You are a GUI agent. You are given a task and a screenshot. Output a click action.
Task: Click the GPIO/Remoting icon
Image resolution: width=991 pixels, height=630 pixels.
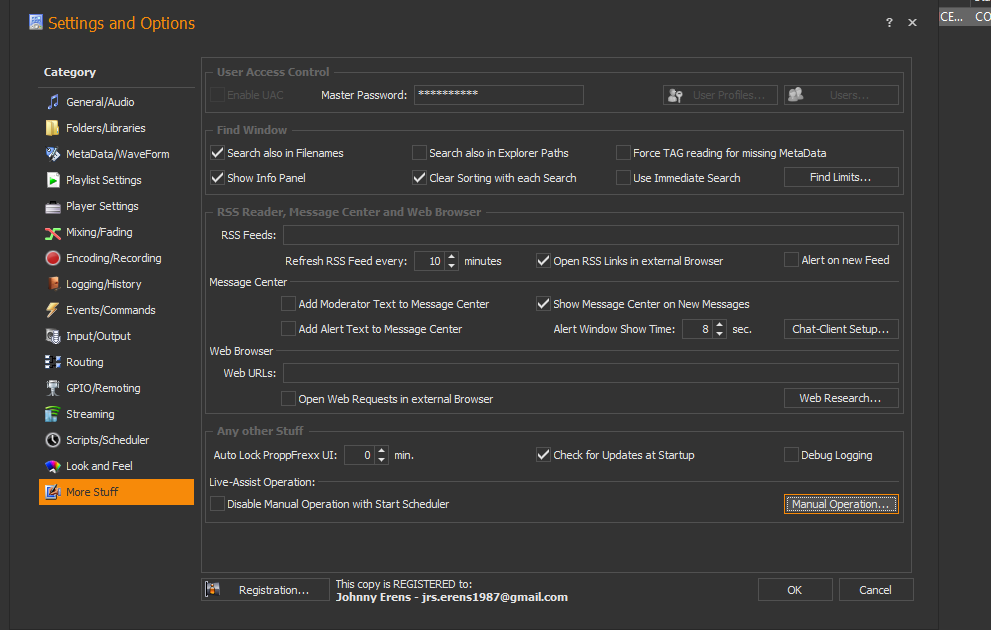click(x=53, y=388)
